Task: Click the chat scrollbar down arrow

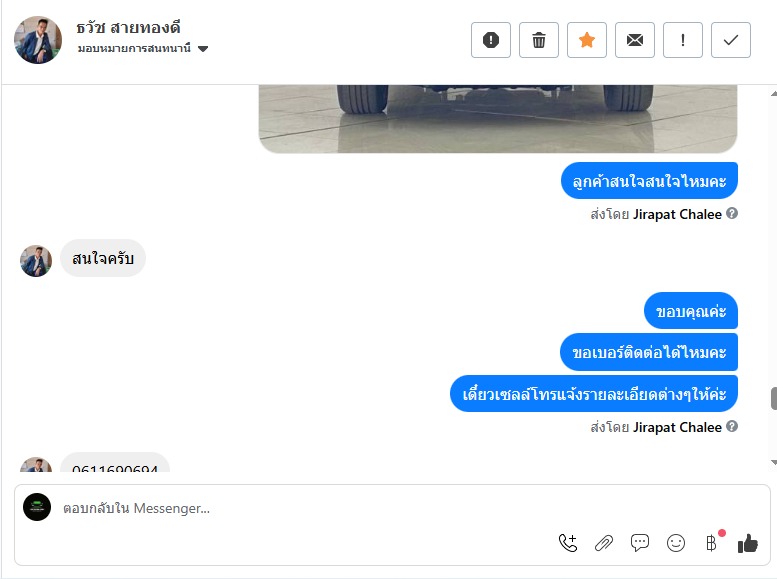Action: (774, 462)
